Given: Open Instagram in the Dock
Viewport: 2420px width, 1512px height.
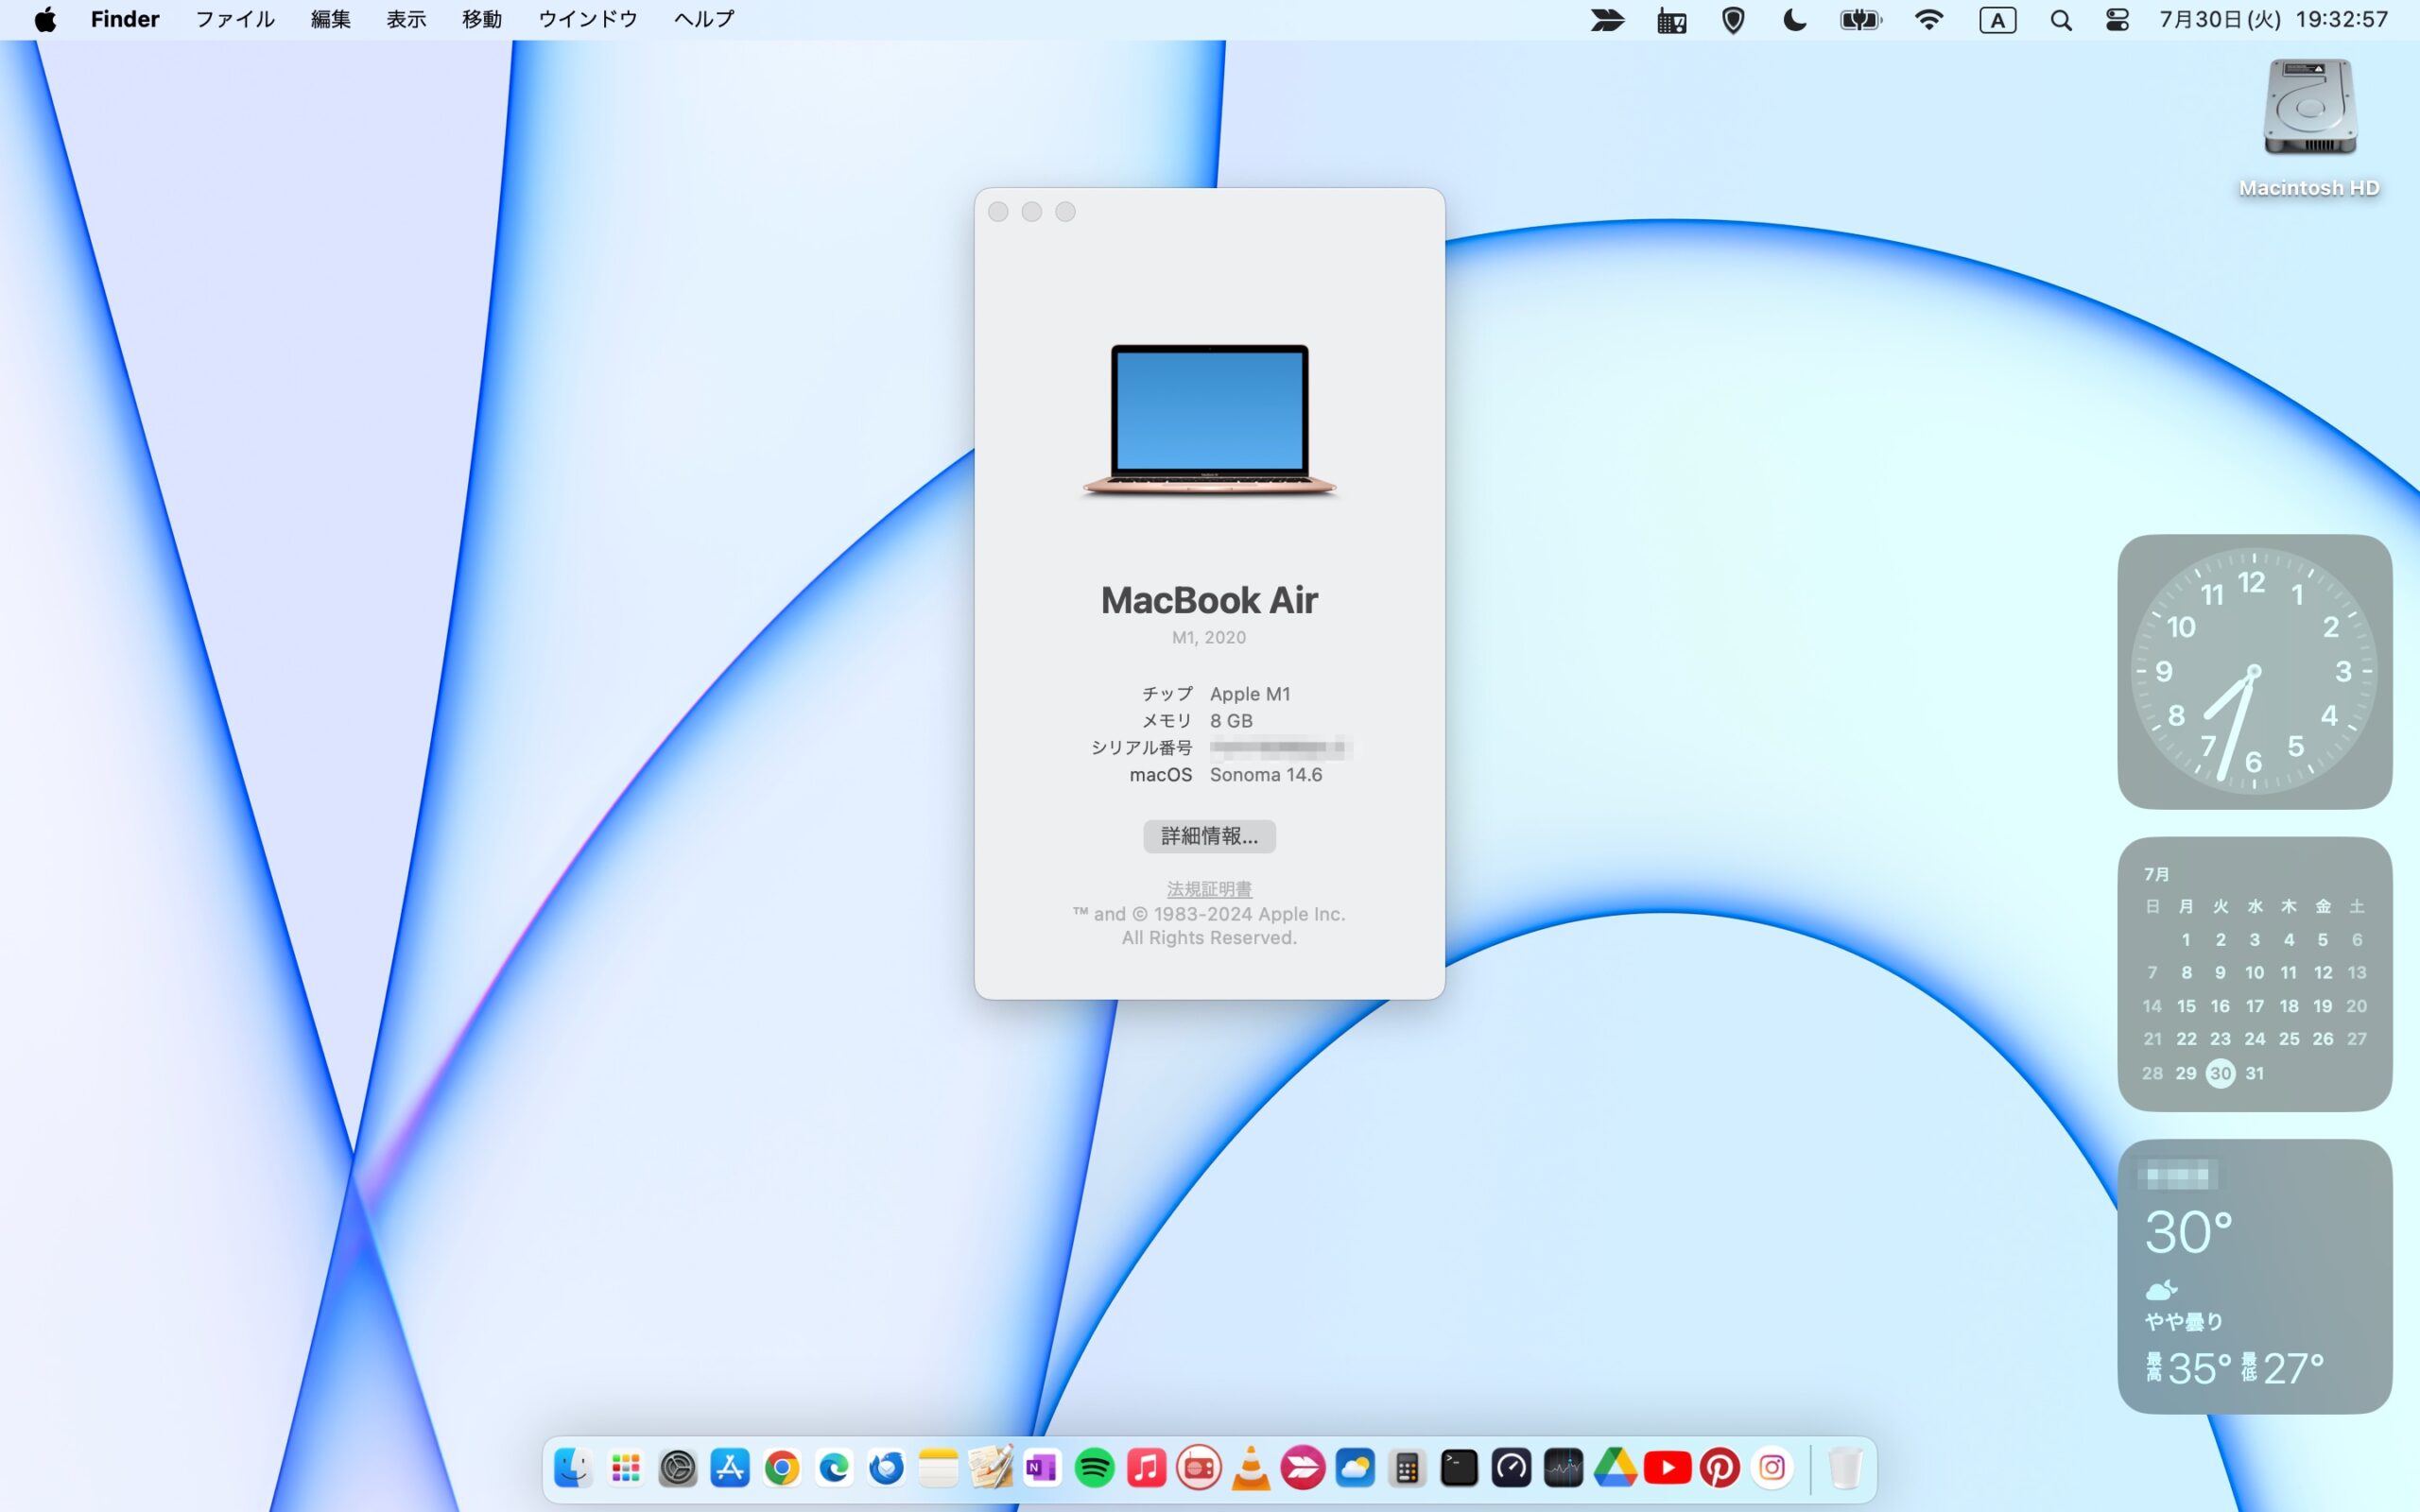Looking at the screenshot, I should pyautogui.click(x=1771, y=1468).
